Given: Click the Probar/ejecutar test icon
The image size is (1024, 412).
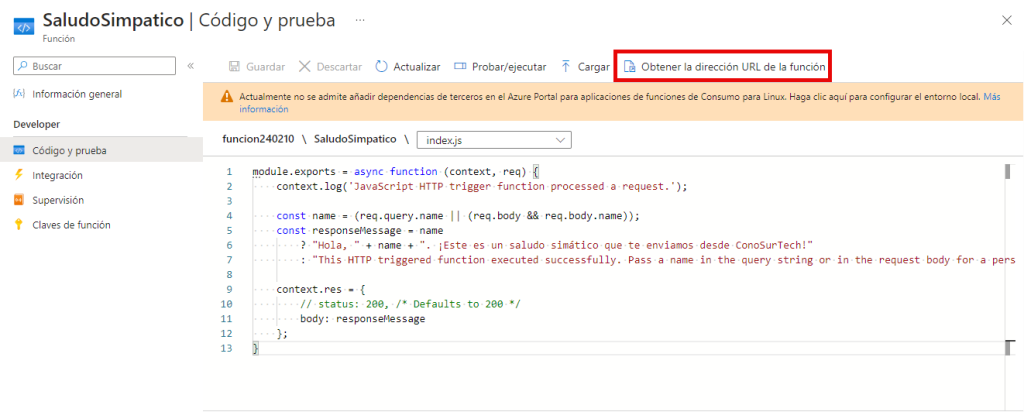Looking at the screenshot, I should click(460, 67).
